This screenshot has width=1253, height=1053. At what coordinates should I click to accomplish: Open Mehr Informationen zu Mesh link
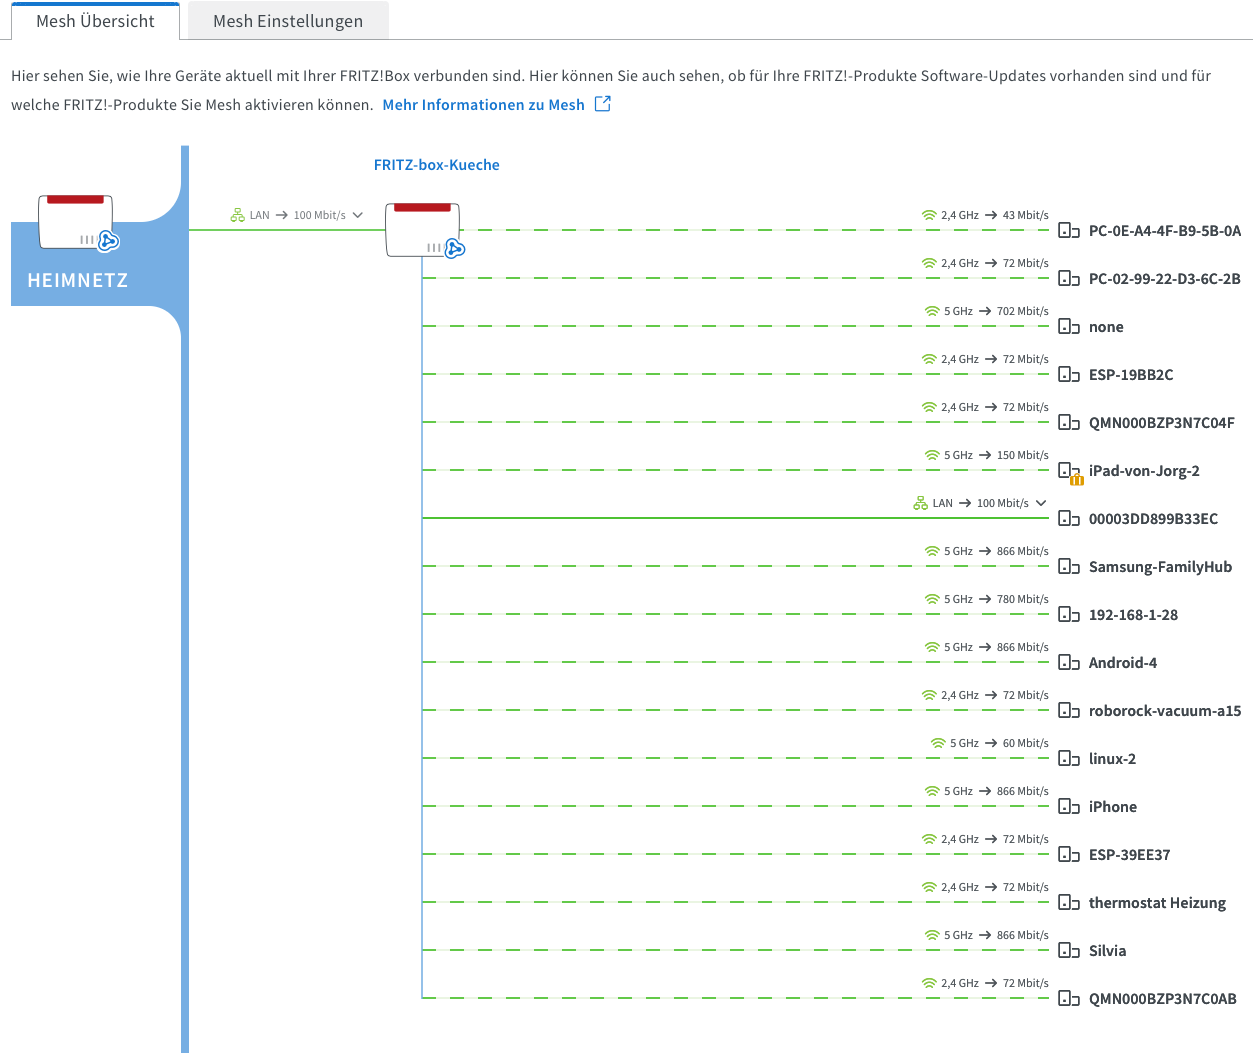pos(483,105)
